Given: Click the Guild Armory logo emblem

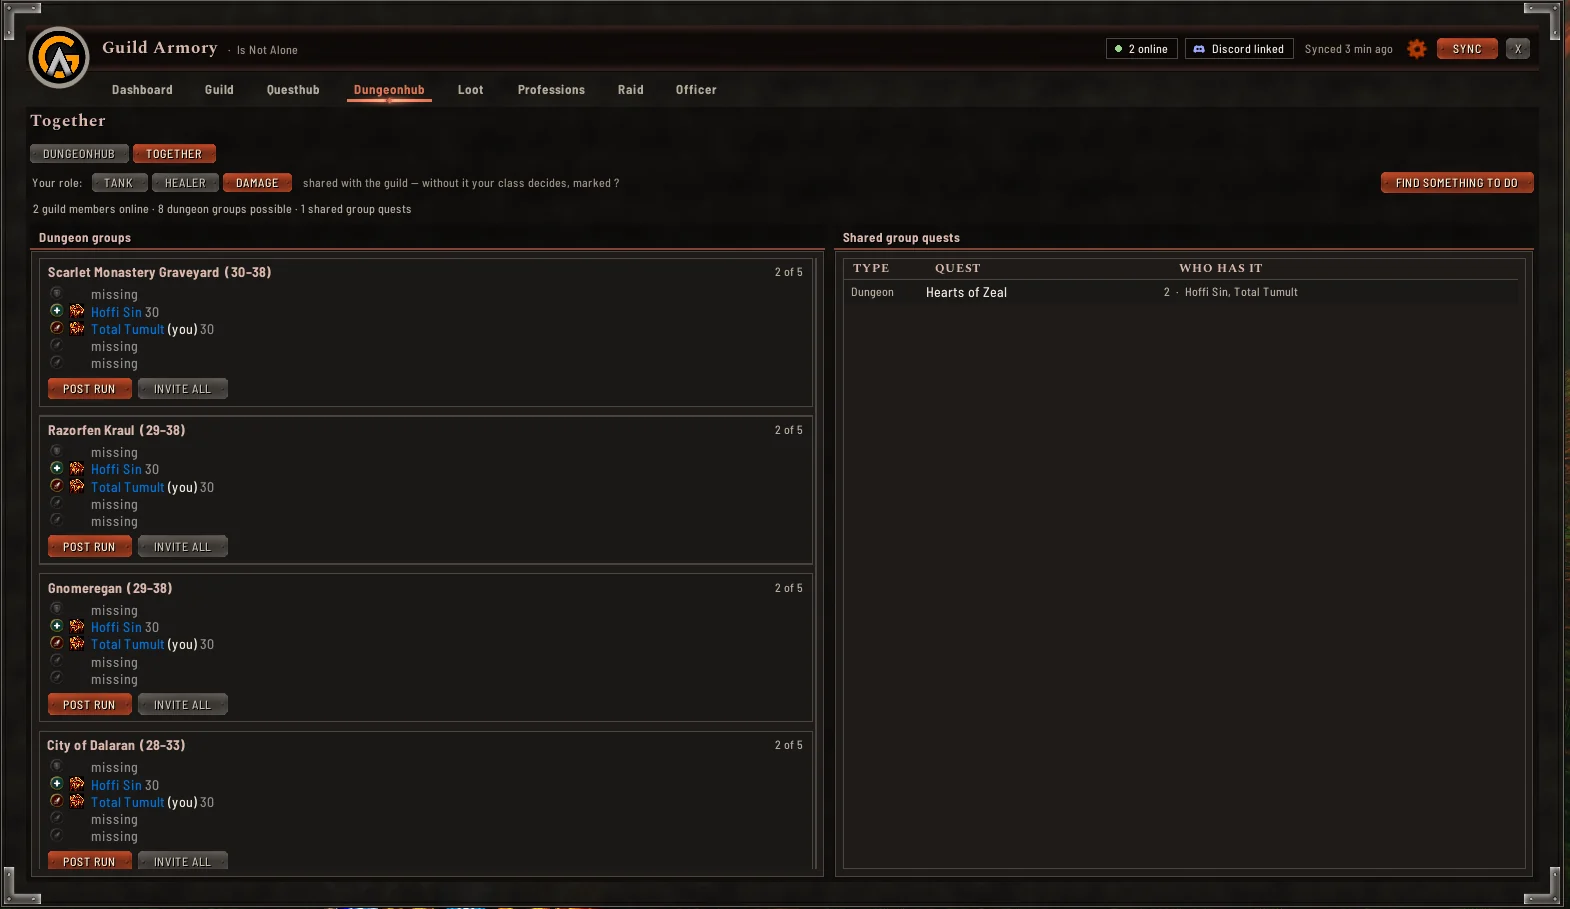Looking at the screenshot, I should (x=59, y=58).
